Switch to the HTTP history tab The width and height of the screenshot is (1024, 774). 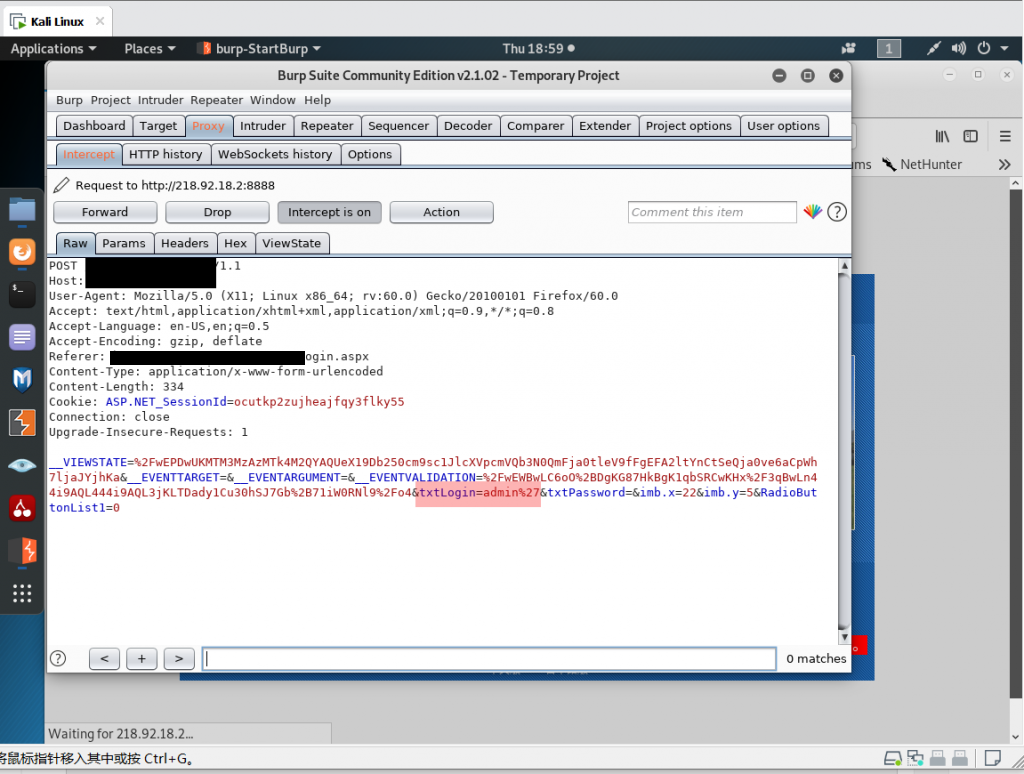[166, 154]
